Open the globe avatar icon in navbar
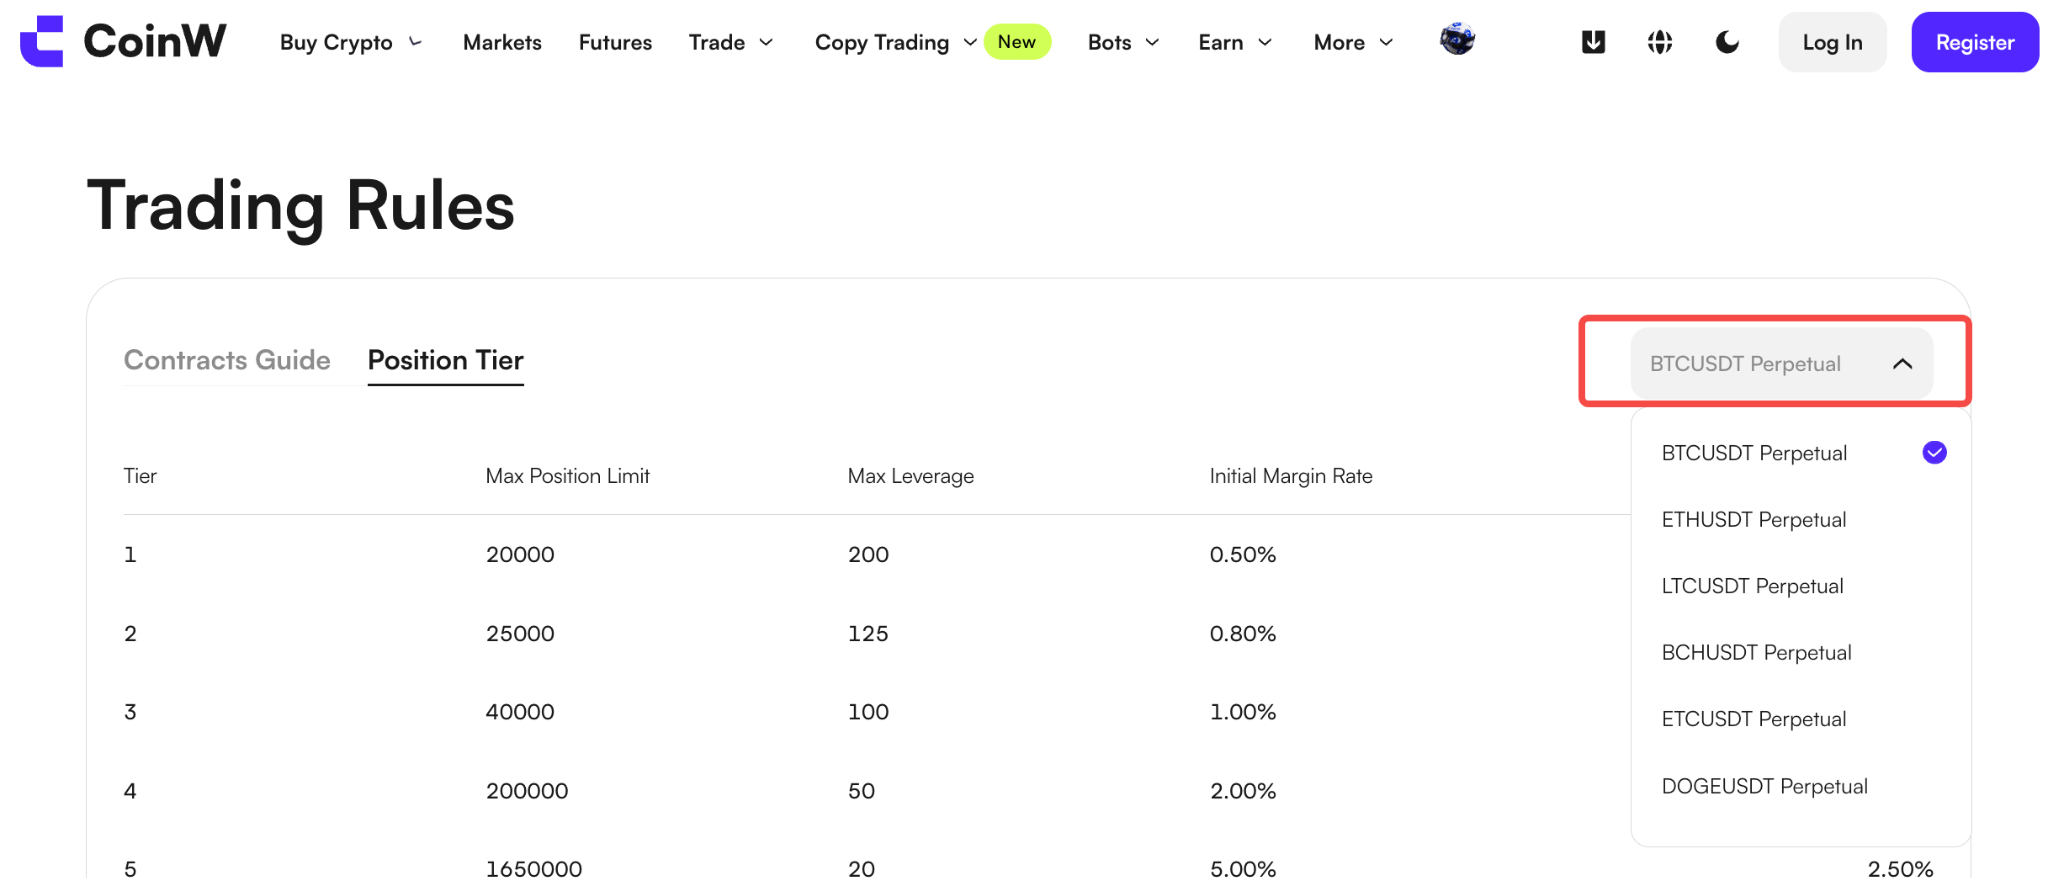2048x878 pixels. tap(1457, 39)
